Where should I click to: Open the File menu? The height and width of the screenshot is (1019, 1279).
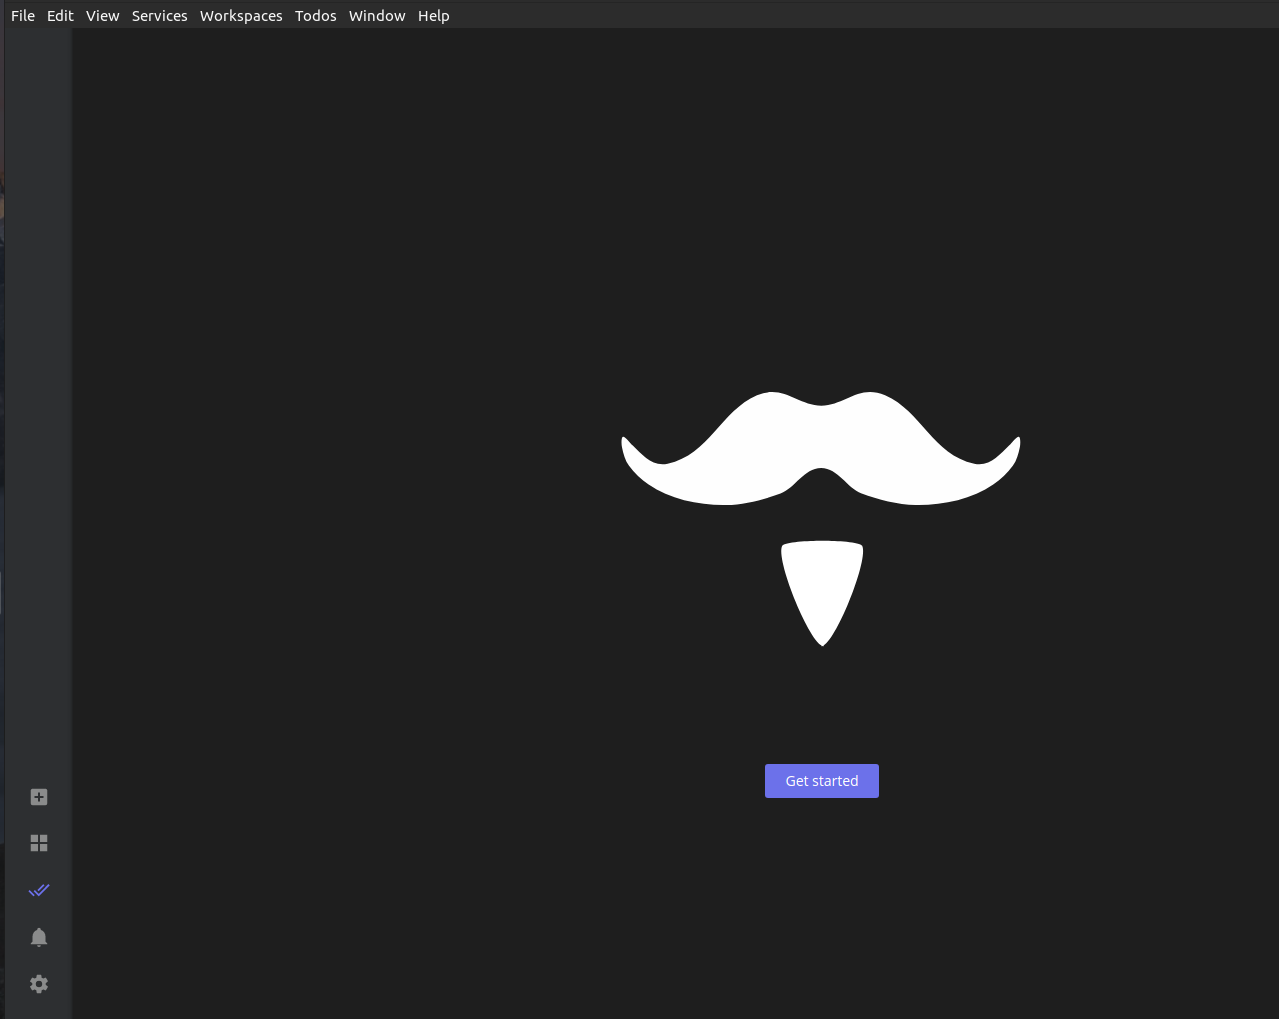point(23,16)
